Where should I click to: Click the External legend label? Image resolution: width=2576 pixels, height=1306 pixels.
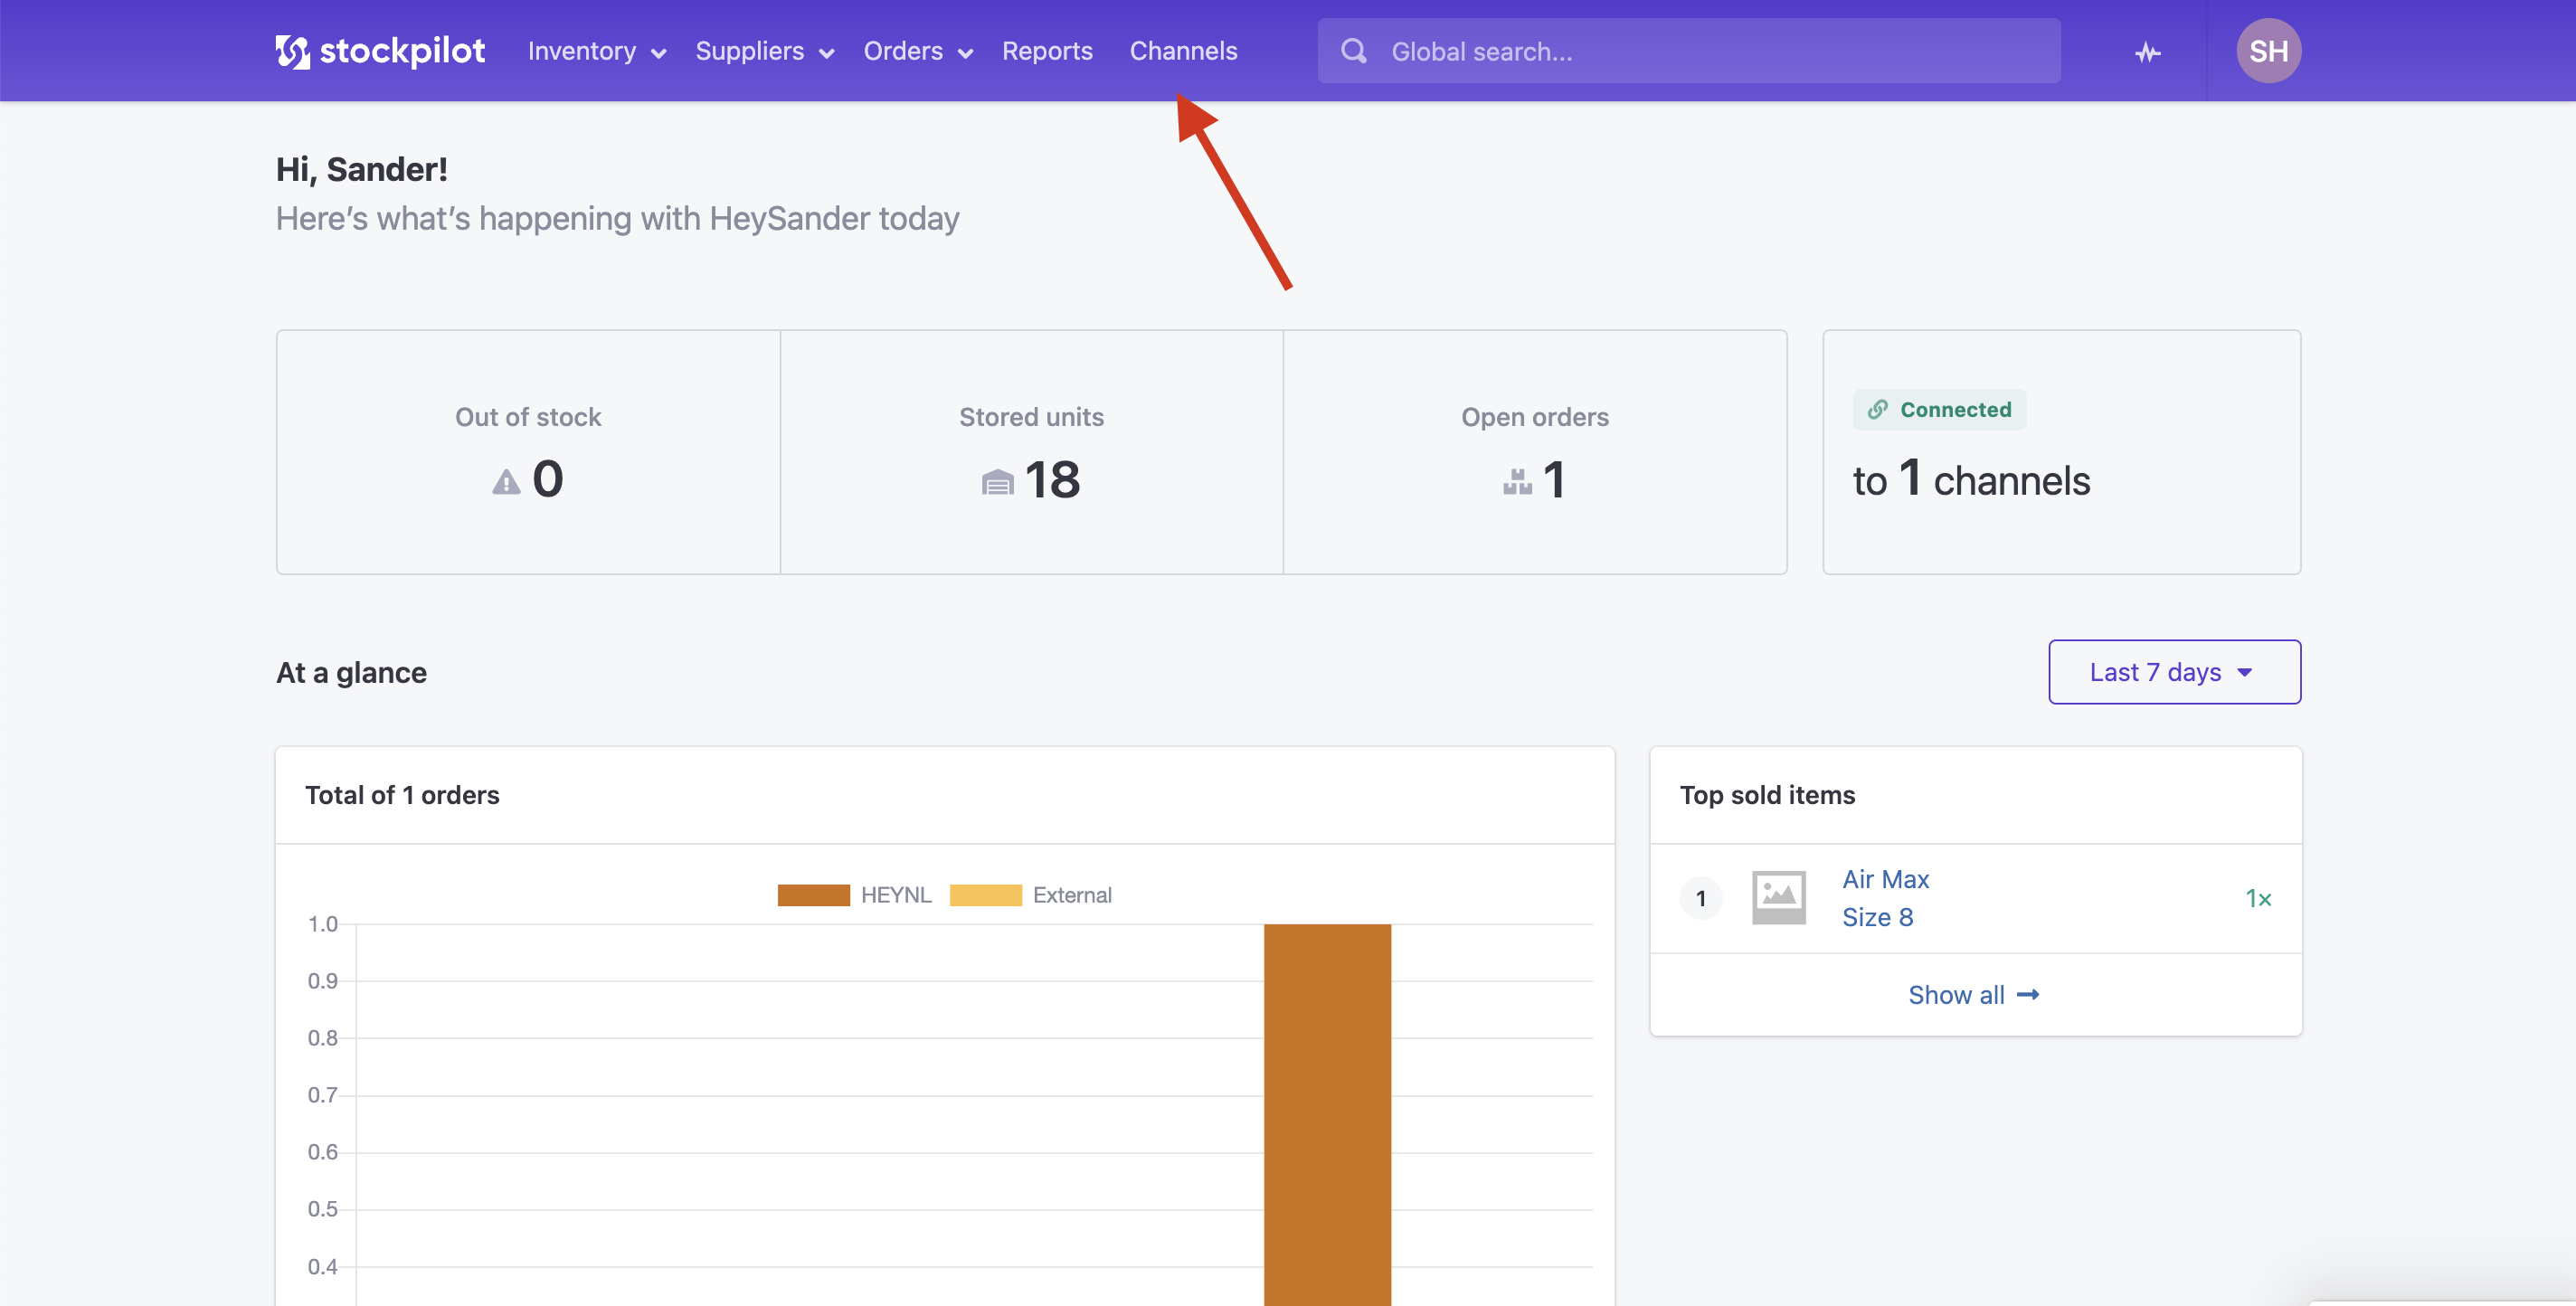click(x=1072, y=895)
